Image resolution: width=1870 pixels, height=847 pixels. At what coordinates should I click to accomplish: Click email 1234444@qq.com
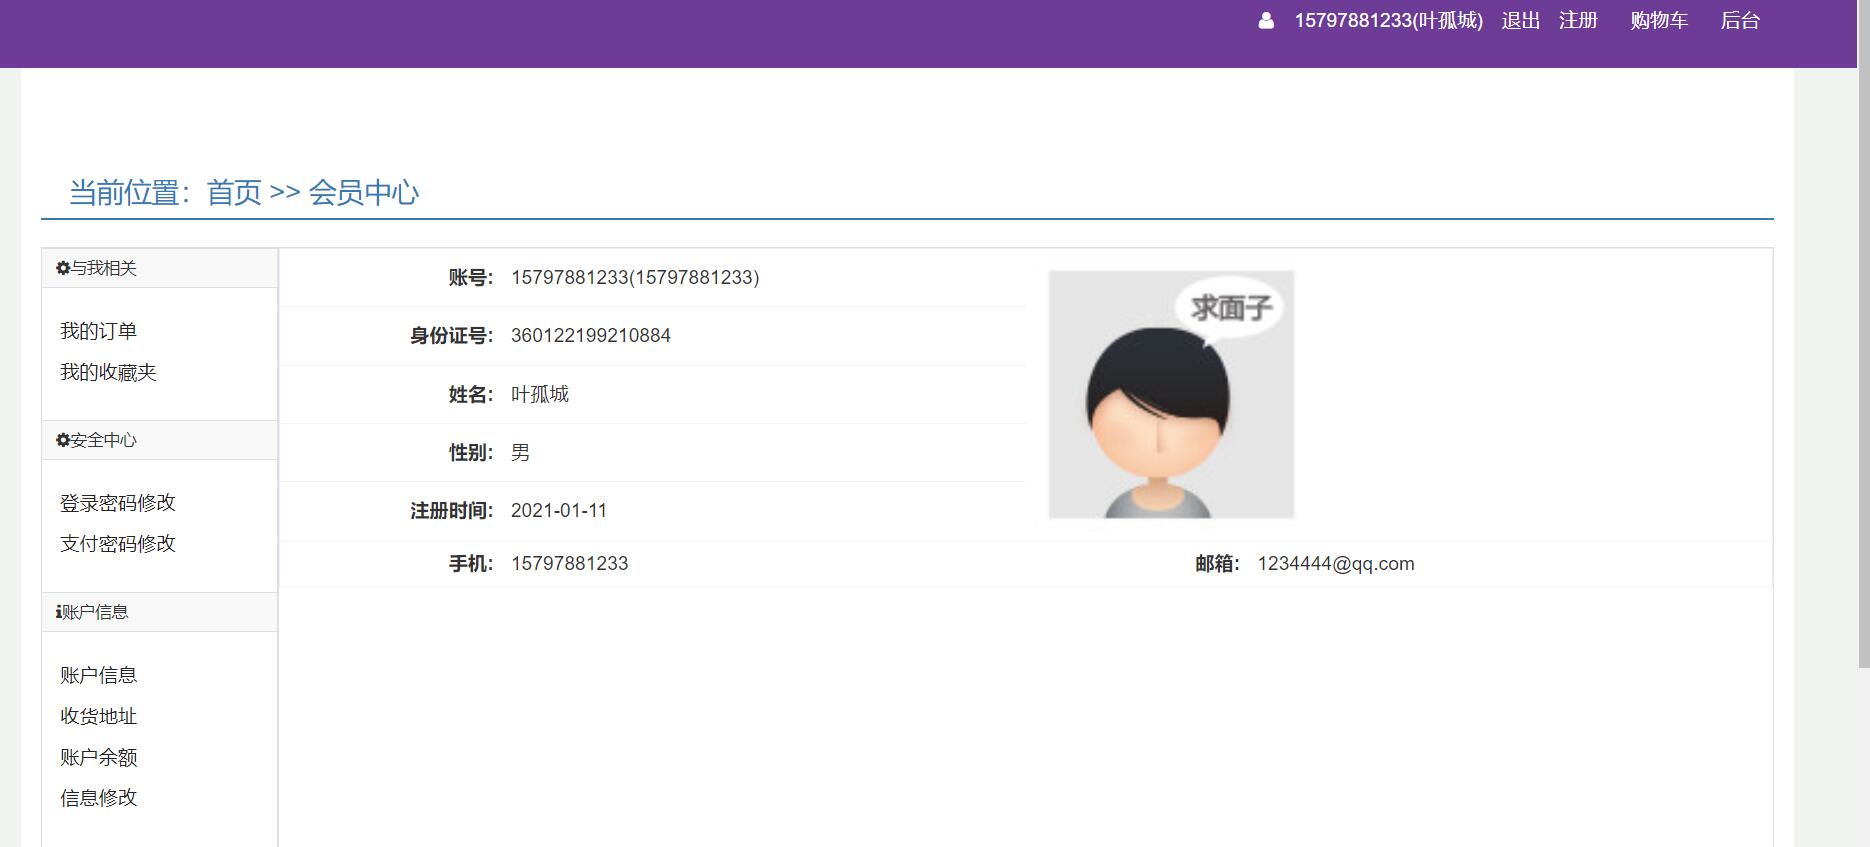(x=1336, y=563)
